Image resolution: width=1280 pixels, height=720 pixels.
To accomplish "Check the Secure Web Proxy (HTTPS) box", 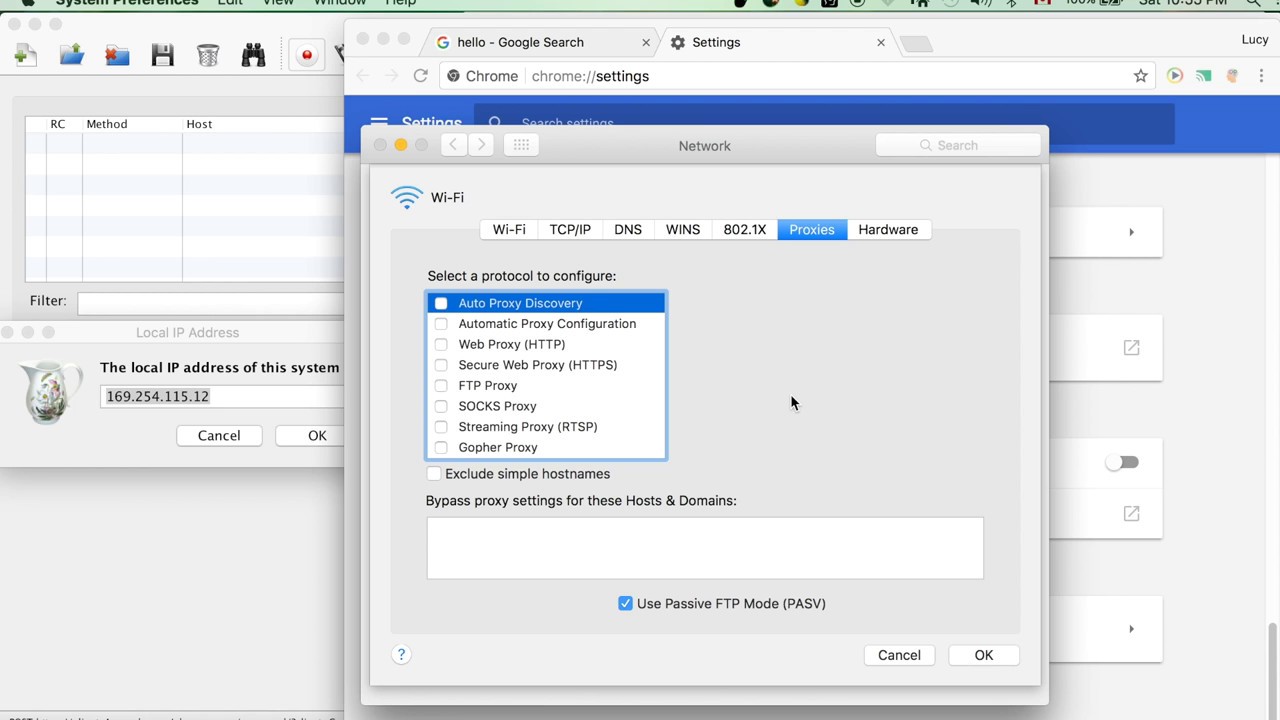I will 441,365.
